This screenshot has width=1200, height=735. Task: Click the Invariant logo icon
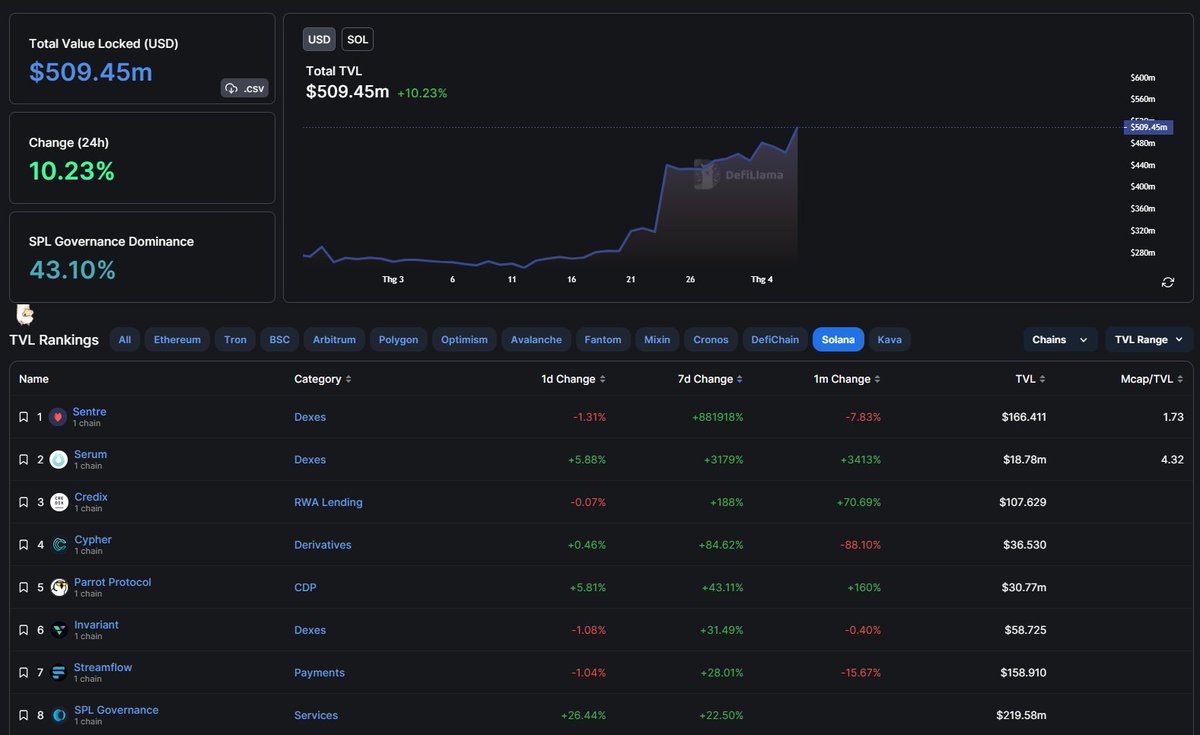59,630
